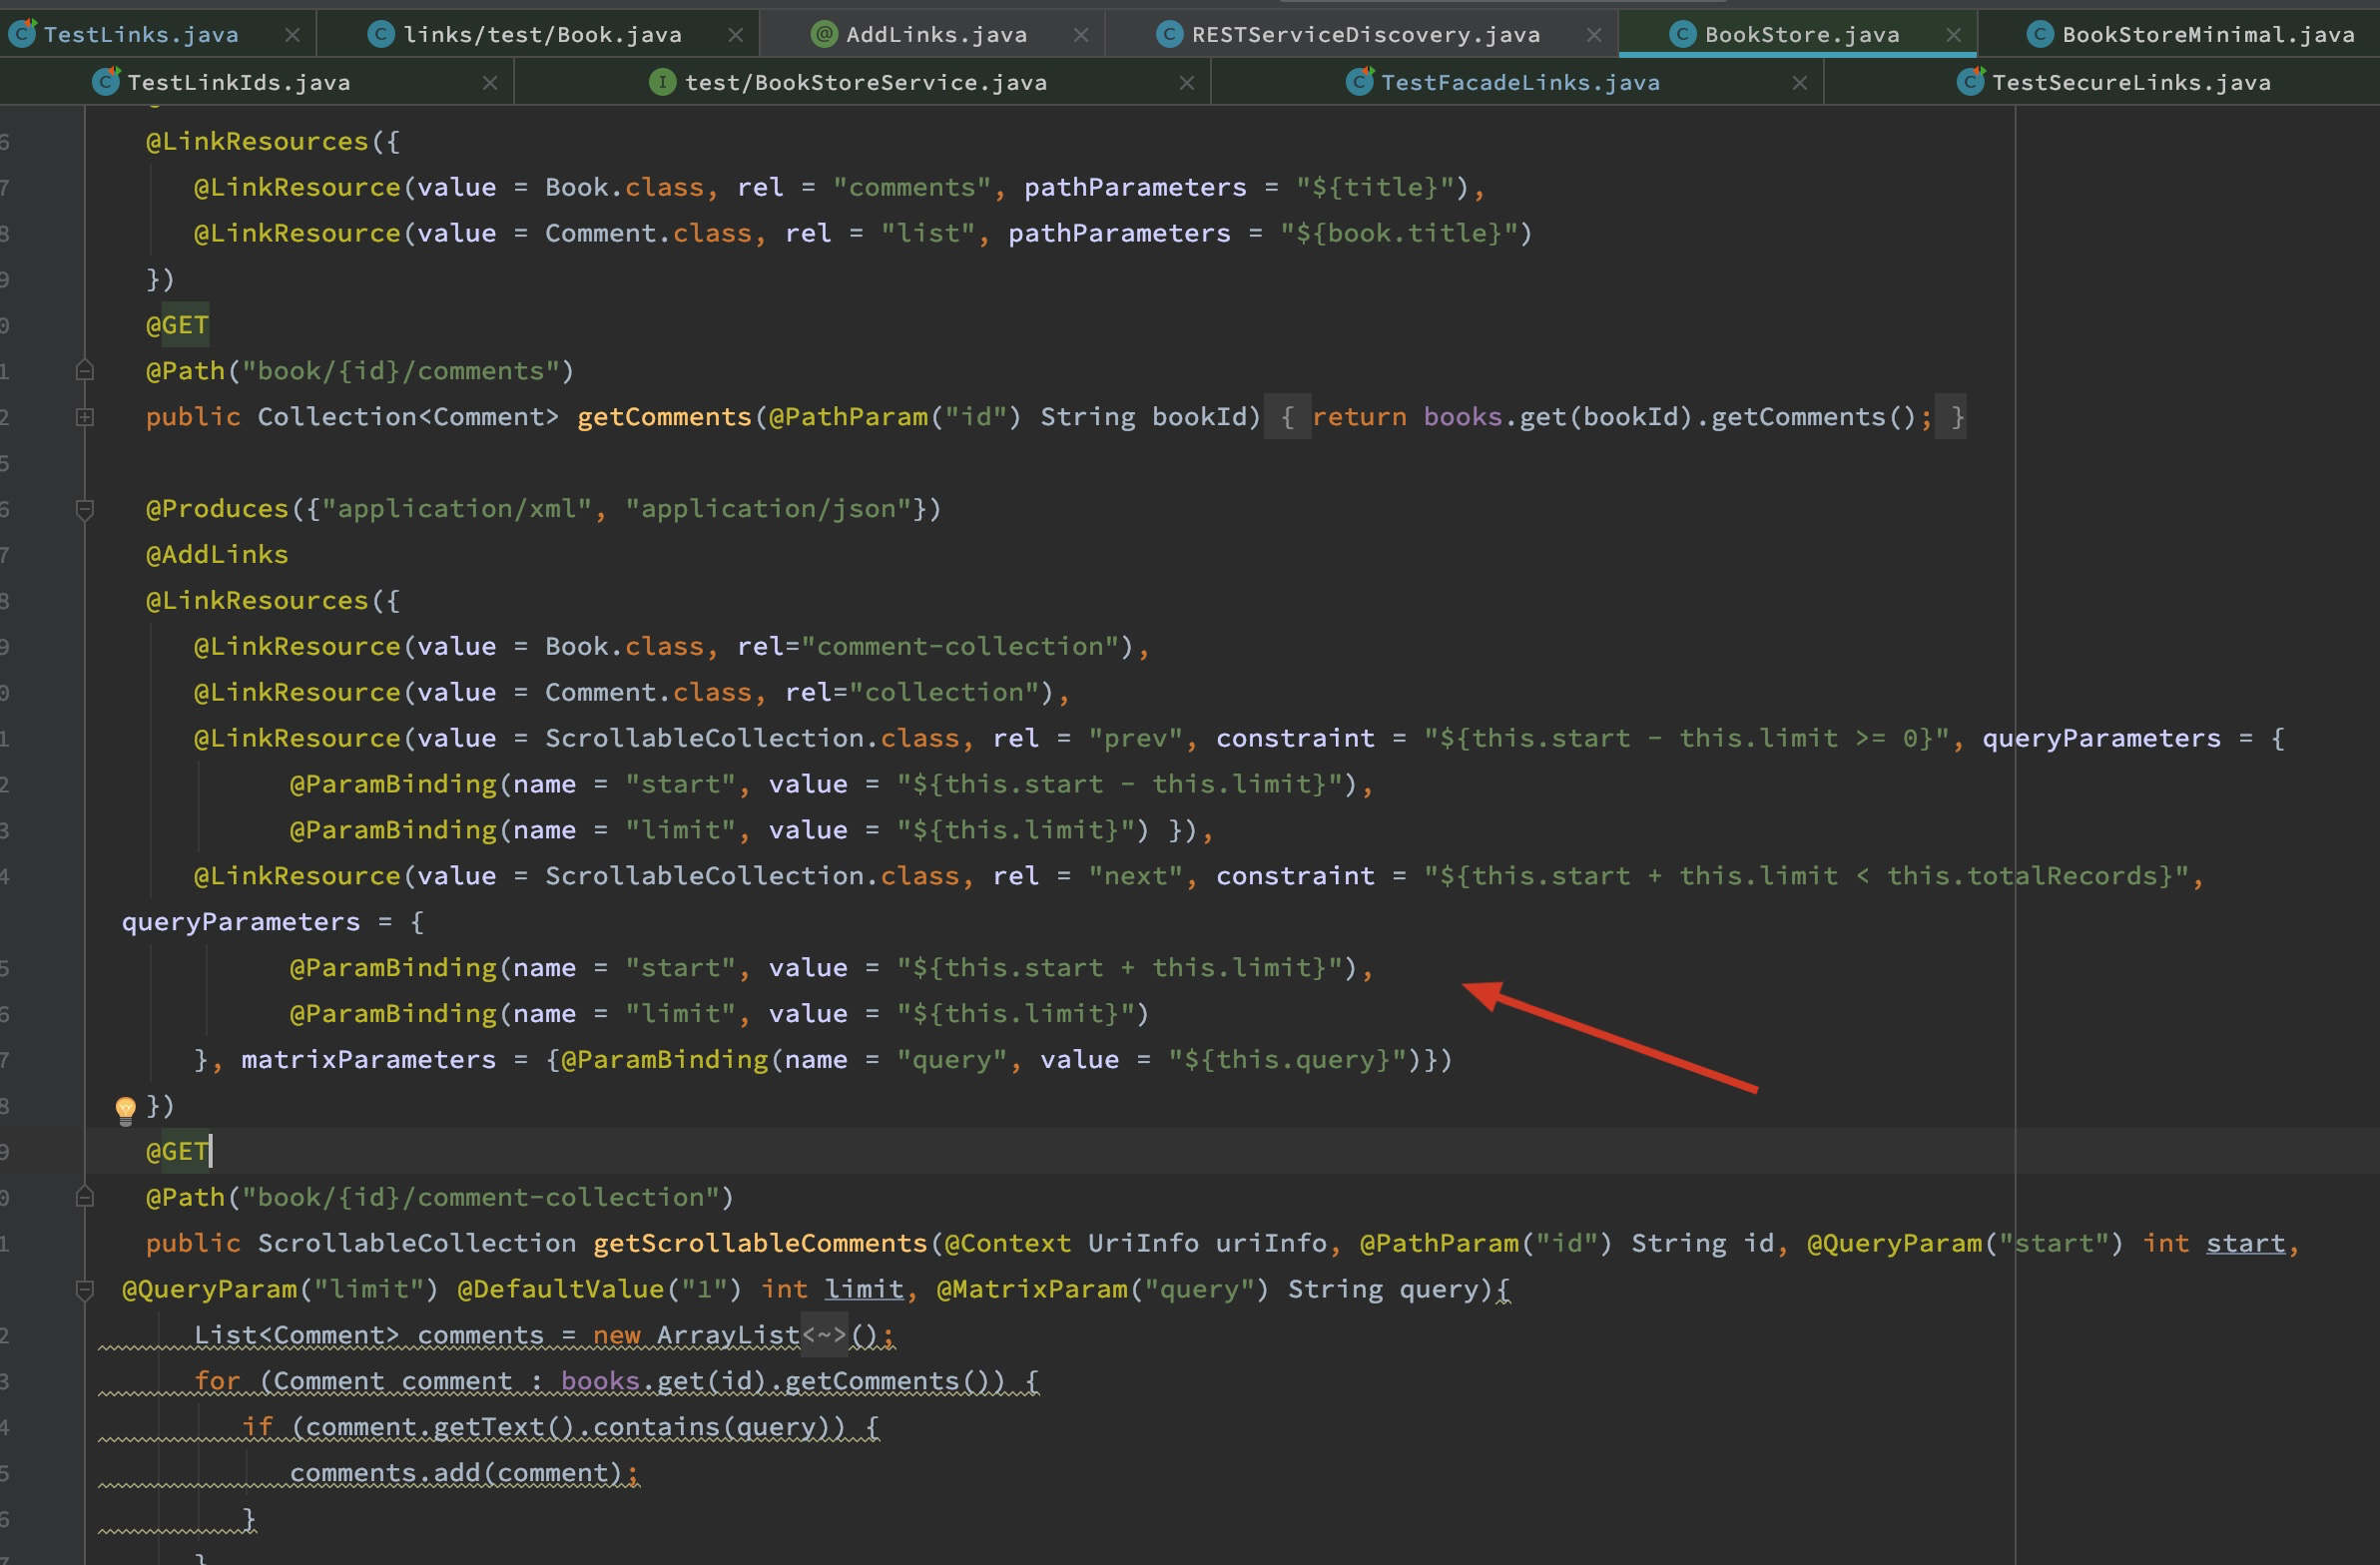This screenshot has height=1565, width=2380.
Task: Click the TestFacadeLinks.java class icon
Action: pos(1359,82)
